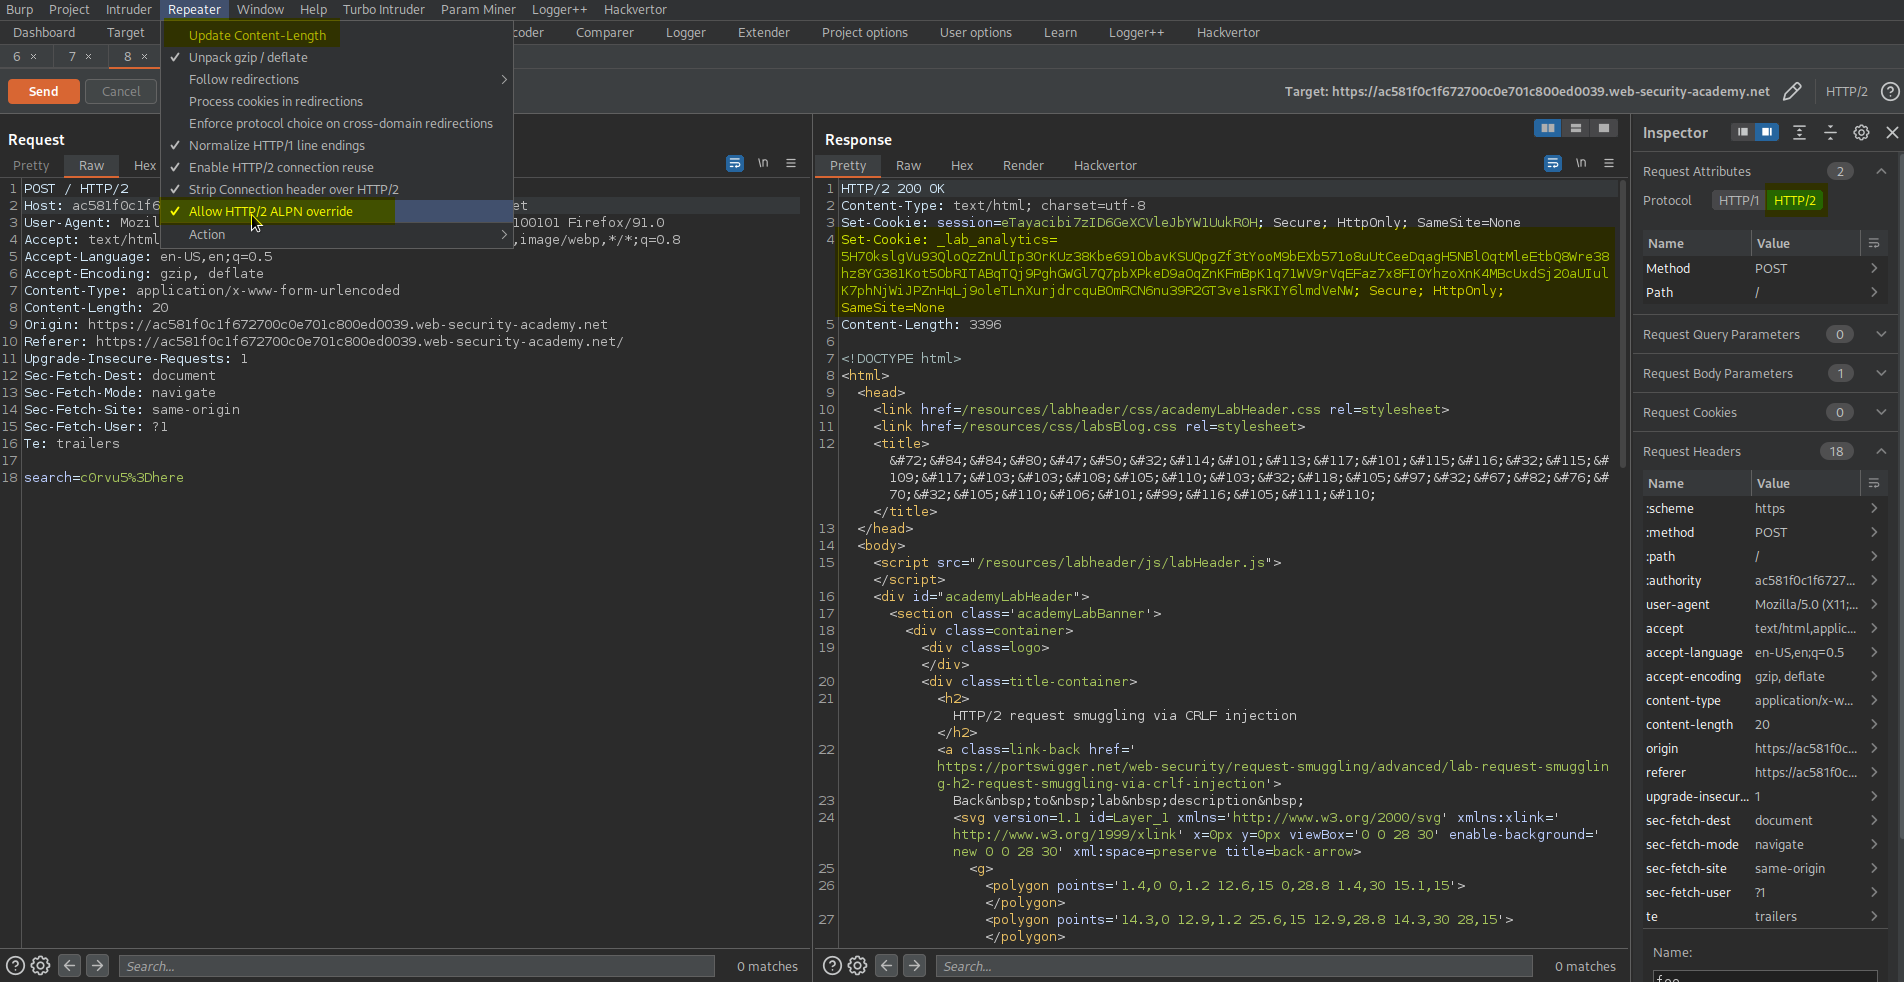Open Inspector settings gear
This screenshot has width=1904, height=982.
(1861, 132)
